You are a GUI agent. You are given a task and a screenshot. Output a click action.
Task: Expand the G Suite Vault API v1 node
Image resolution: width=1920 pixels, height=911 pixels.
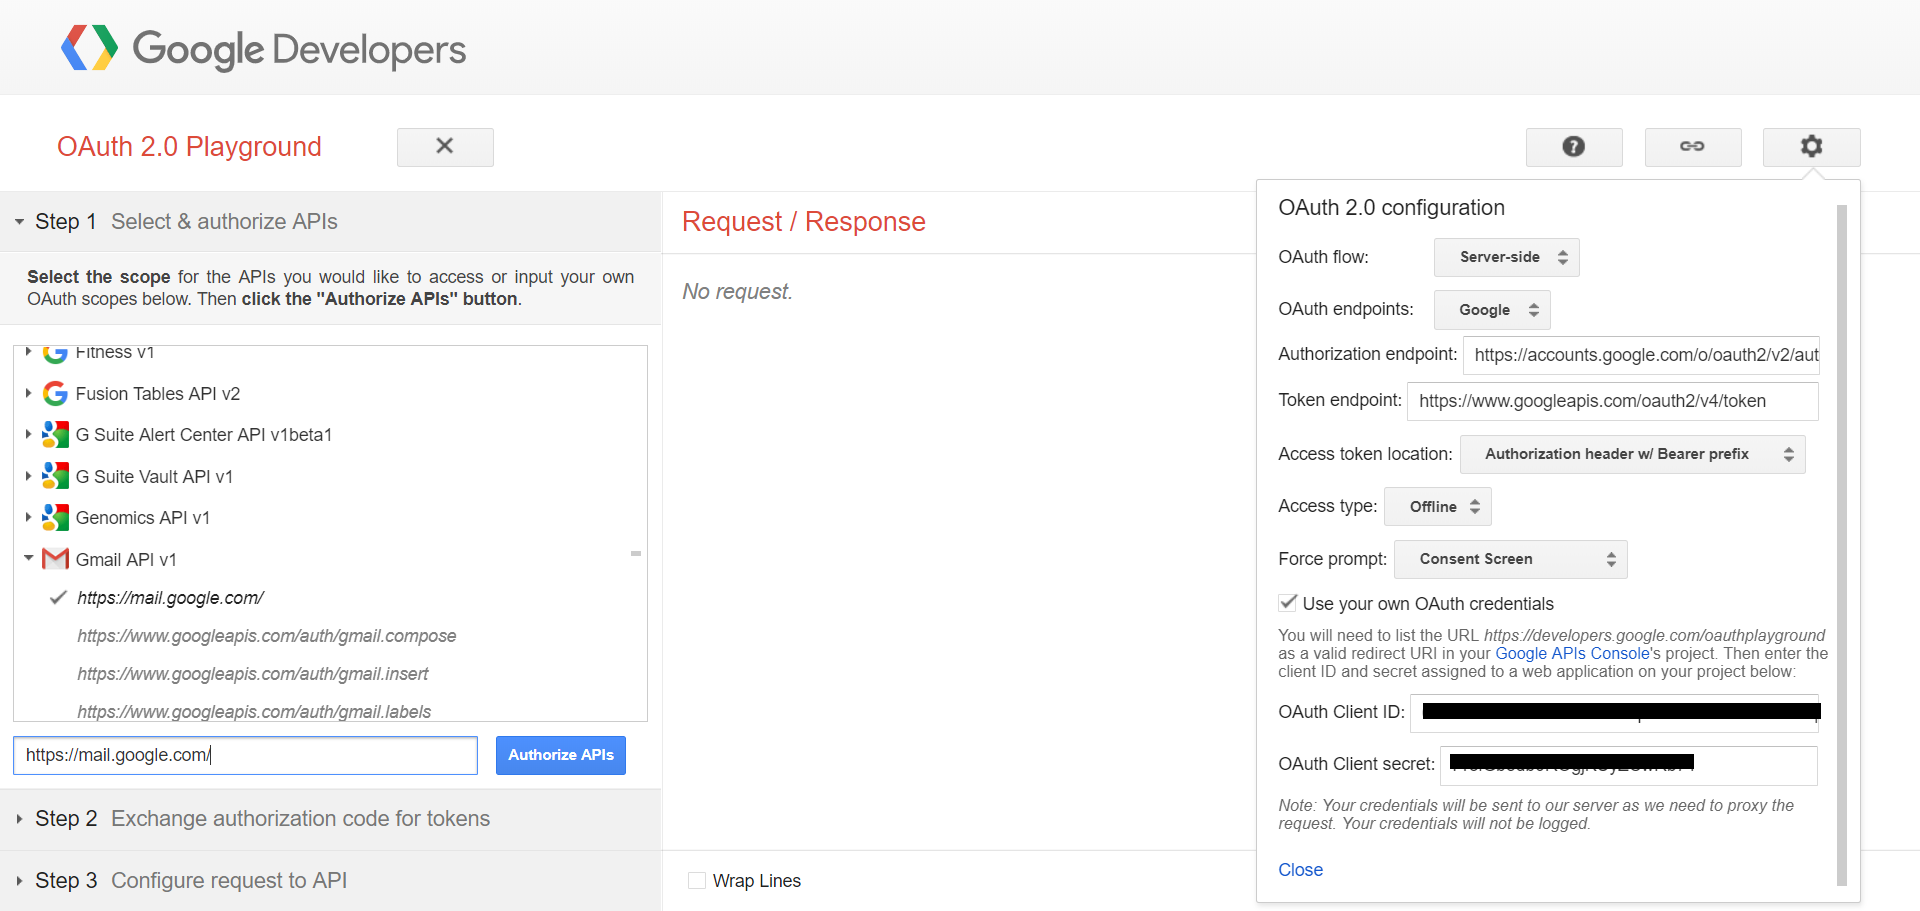29,476
